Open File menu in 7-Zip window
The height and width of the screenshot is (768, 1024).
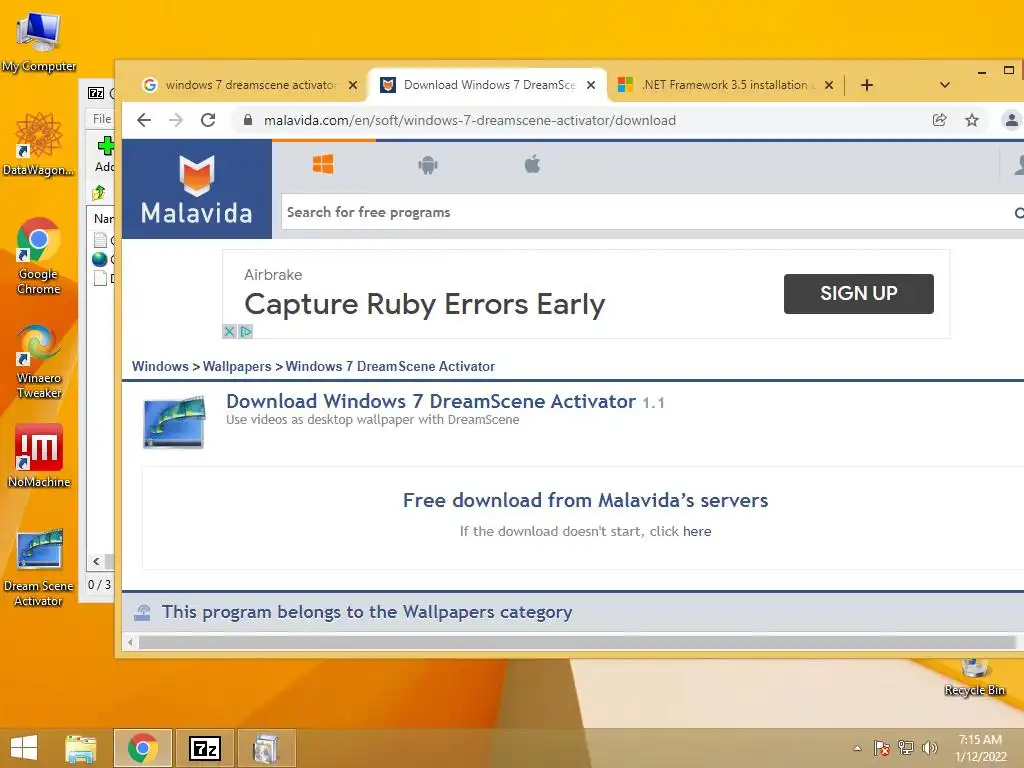coord(101,119)
